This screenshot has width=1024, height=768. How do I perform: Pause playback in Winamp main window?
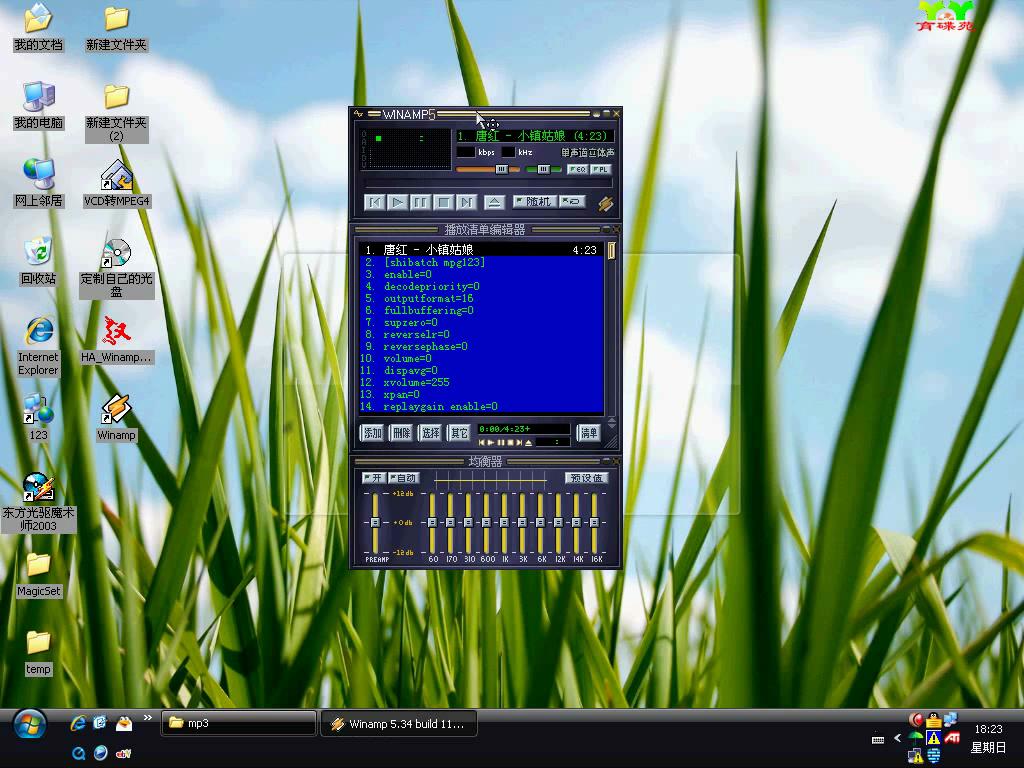(x=421, y=202)
